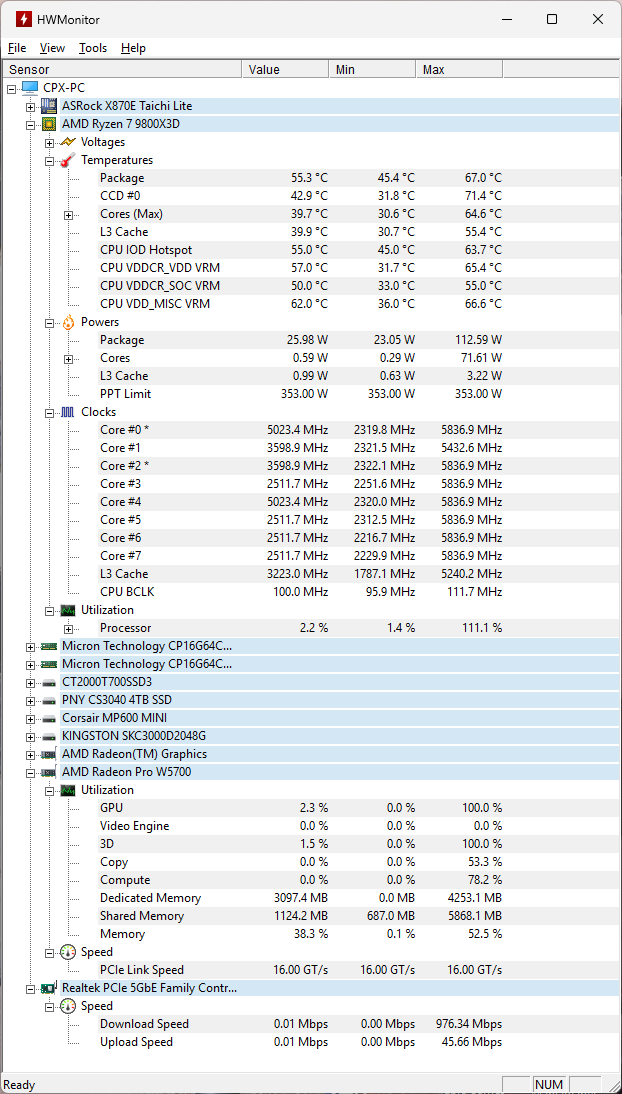Expand the Corsair MP600 MINI entry
This screenshot has width=622, height=1094.
click(31, 718)
